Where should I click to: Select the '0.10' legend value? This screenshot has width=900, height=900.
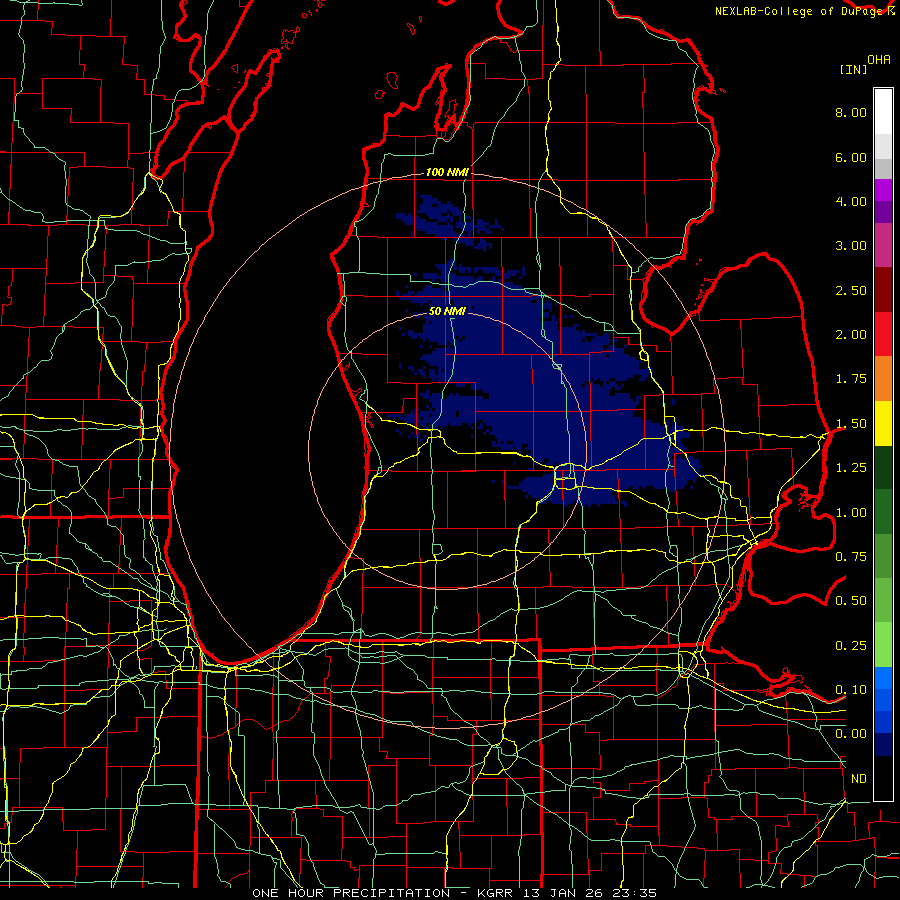click(851, 690)
